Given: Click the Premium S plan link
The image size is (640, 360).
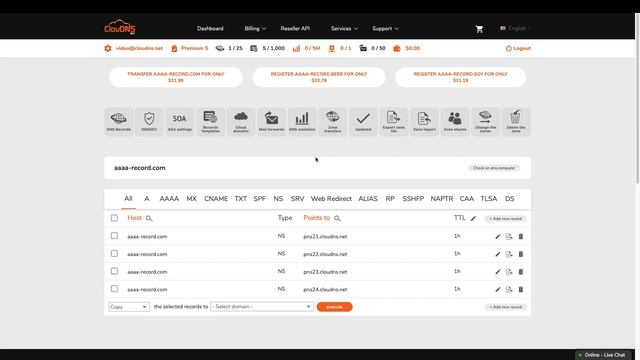Looking at the screenshot, I should [194, 48].
